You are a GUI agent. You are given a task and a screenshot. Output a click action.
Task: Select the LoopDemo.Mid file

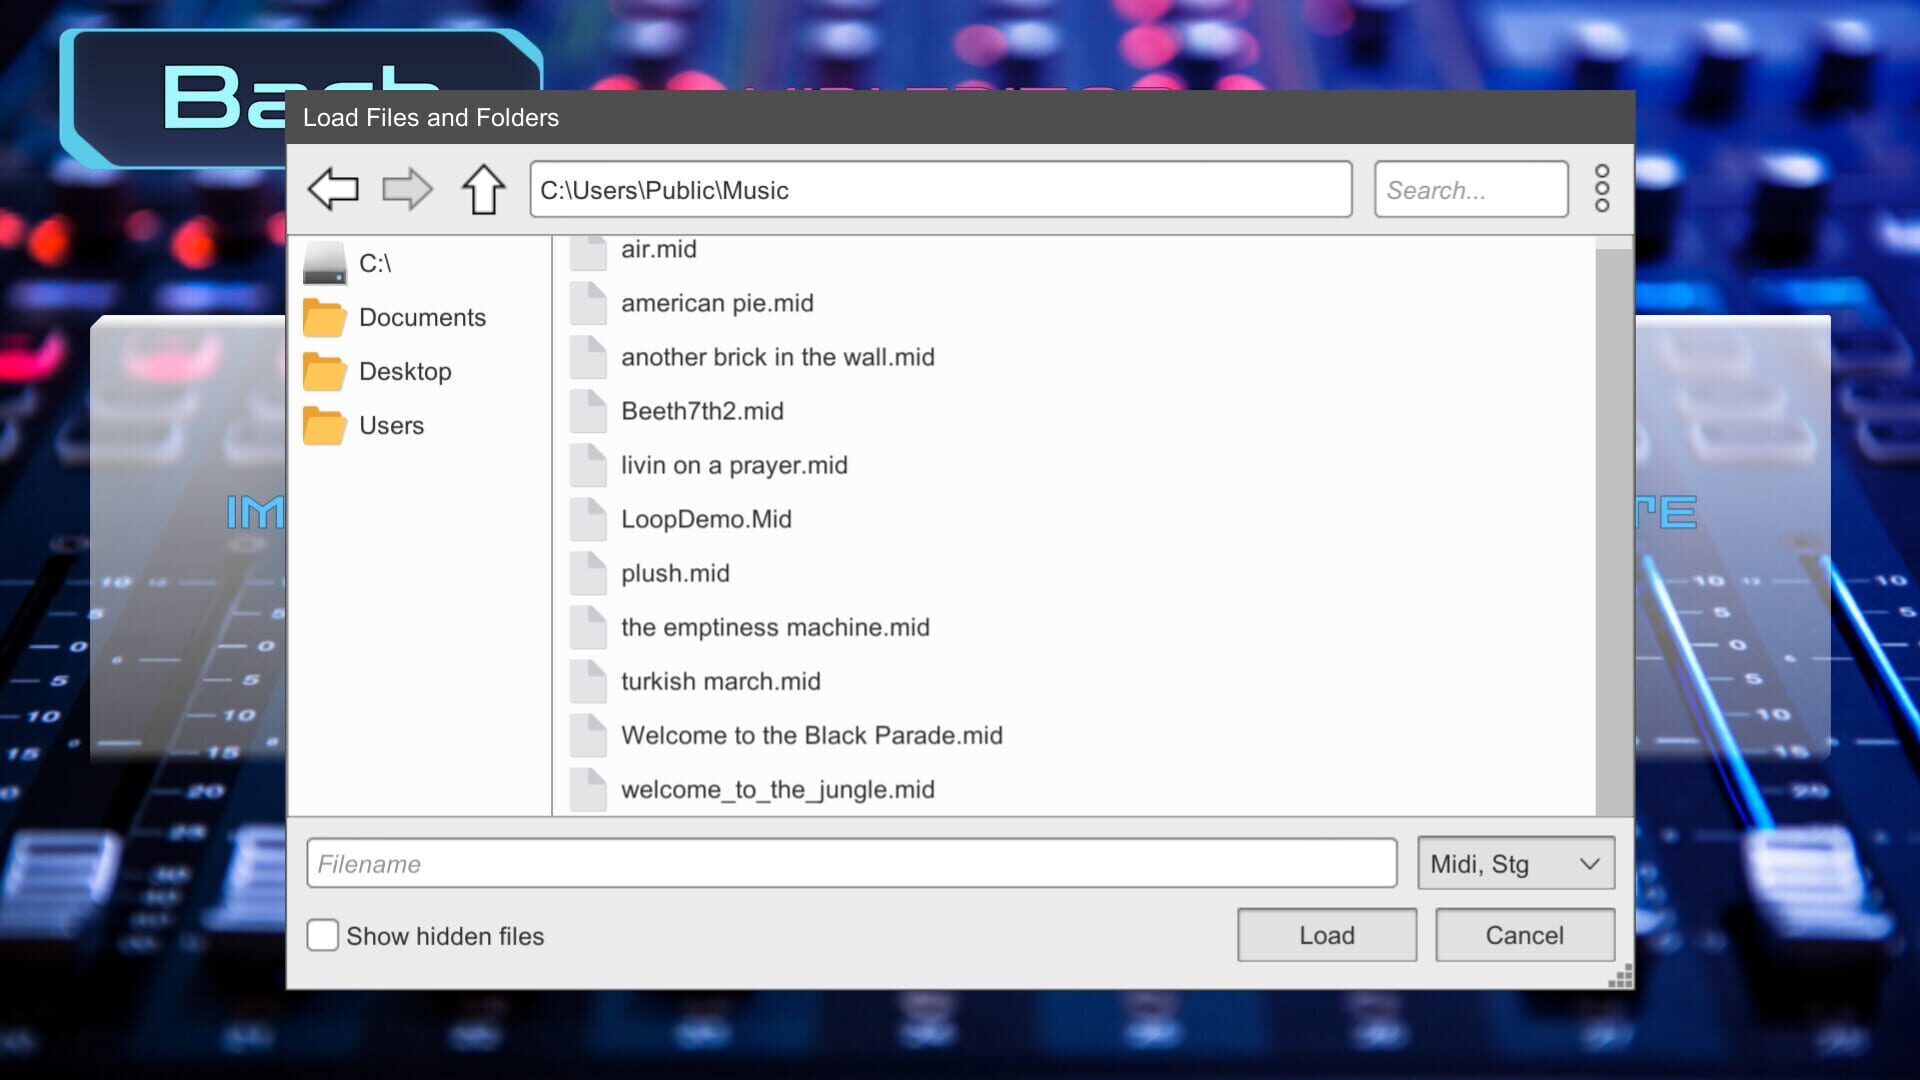[x=706, y=519]
